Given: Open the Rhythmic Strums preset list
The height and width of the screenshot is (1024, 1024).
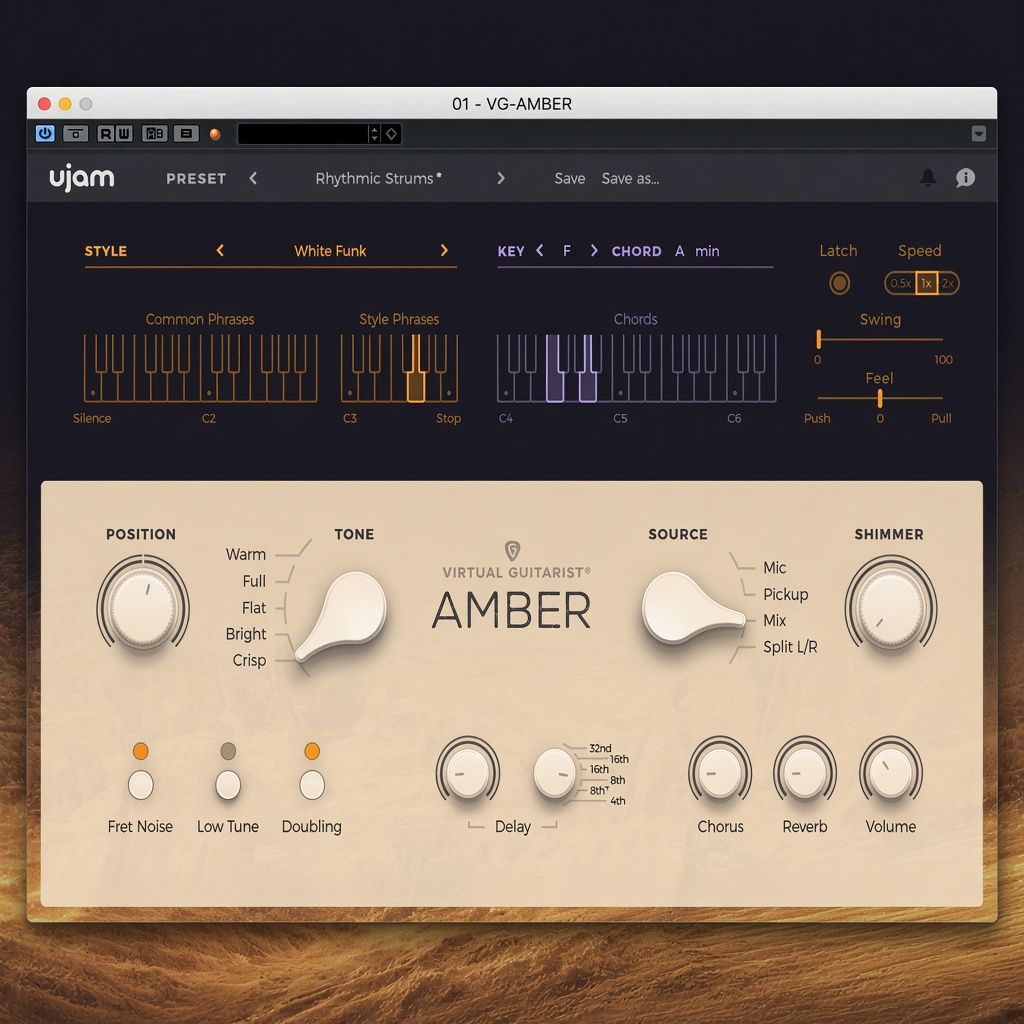Looking at the screenshot, I should [378, 178].
